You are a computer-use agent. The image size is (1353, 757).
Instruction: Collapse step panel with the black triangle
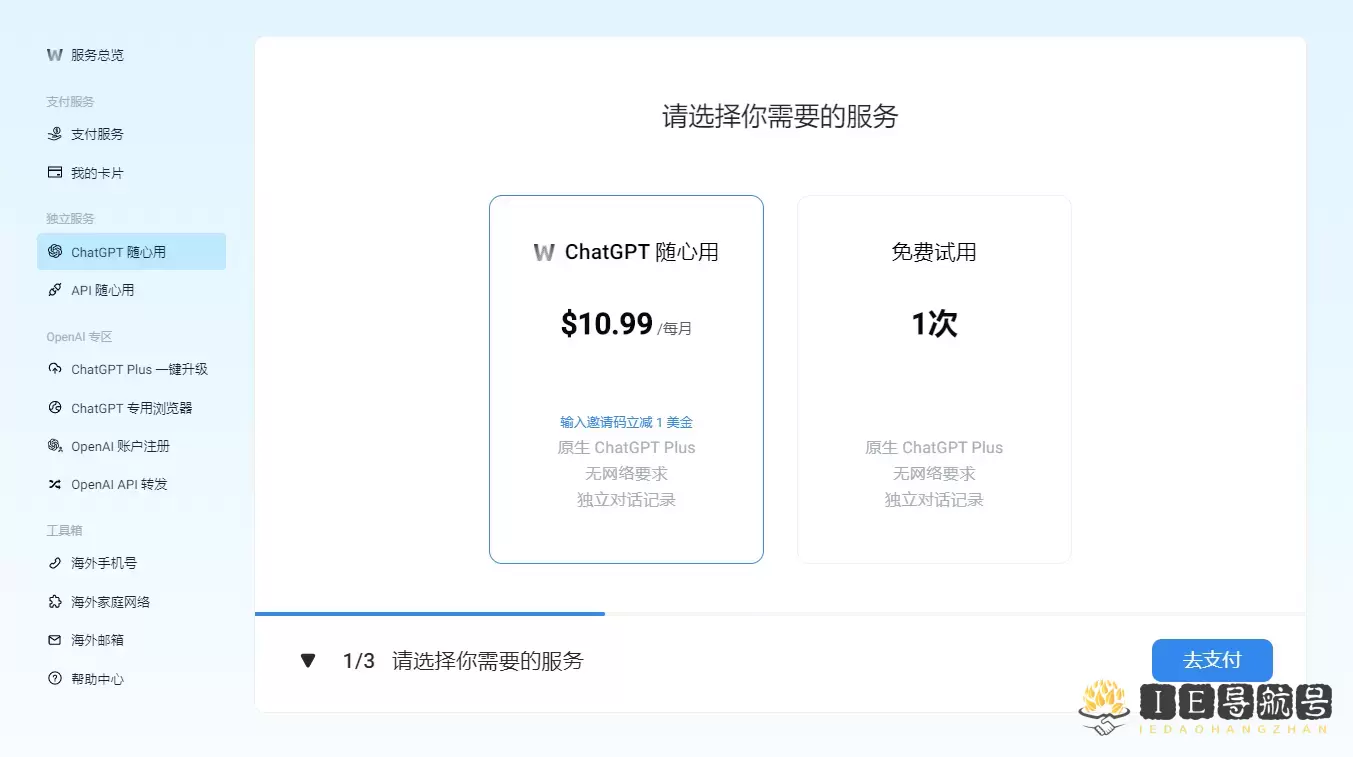pos(308,661)
